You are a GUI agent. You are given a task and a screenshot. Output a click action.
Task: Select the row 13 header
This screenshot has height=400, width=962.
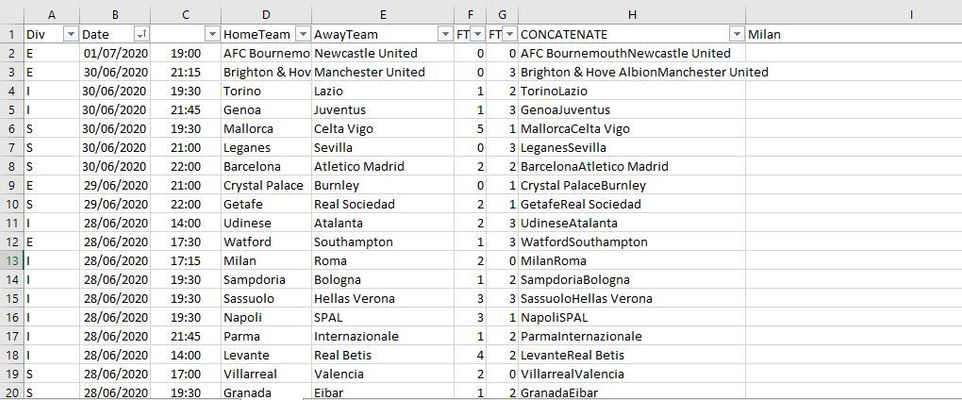click(x=11, y=261)
